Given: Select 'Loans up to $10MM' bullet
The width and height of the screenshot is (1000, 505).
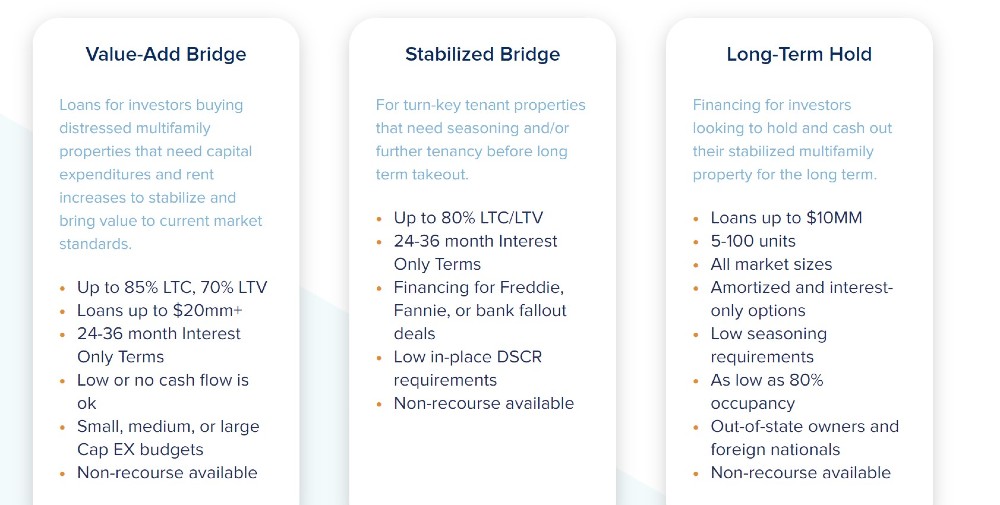Looking at the screenshot, I should tap(786, 218).
